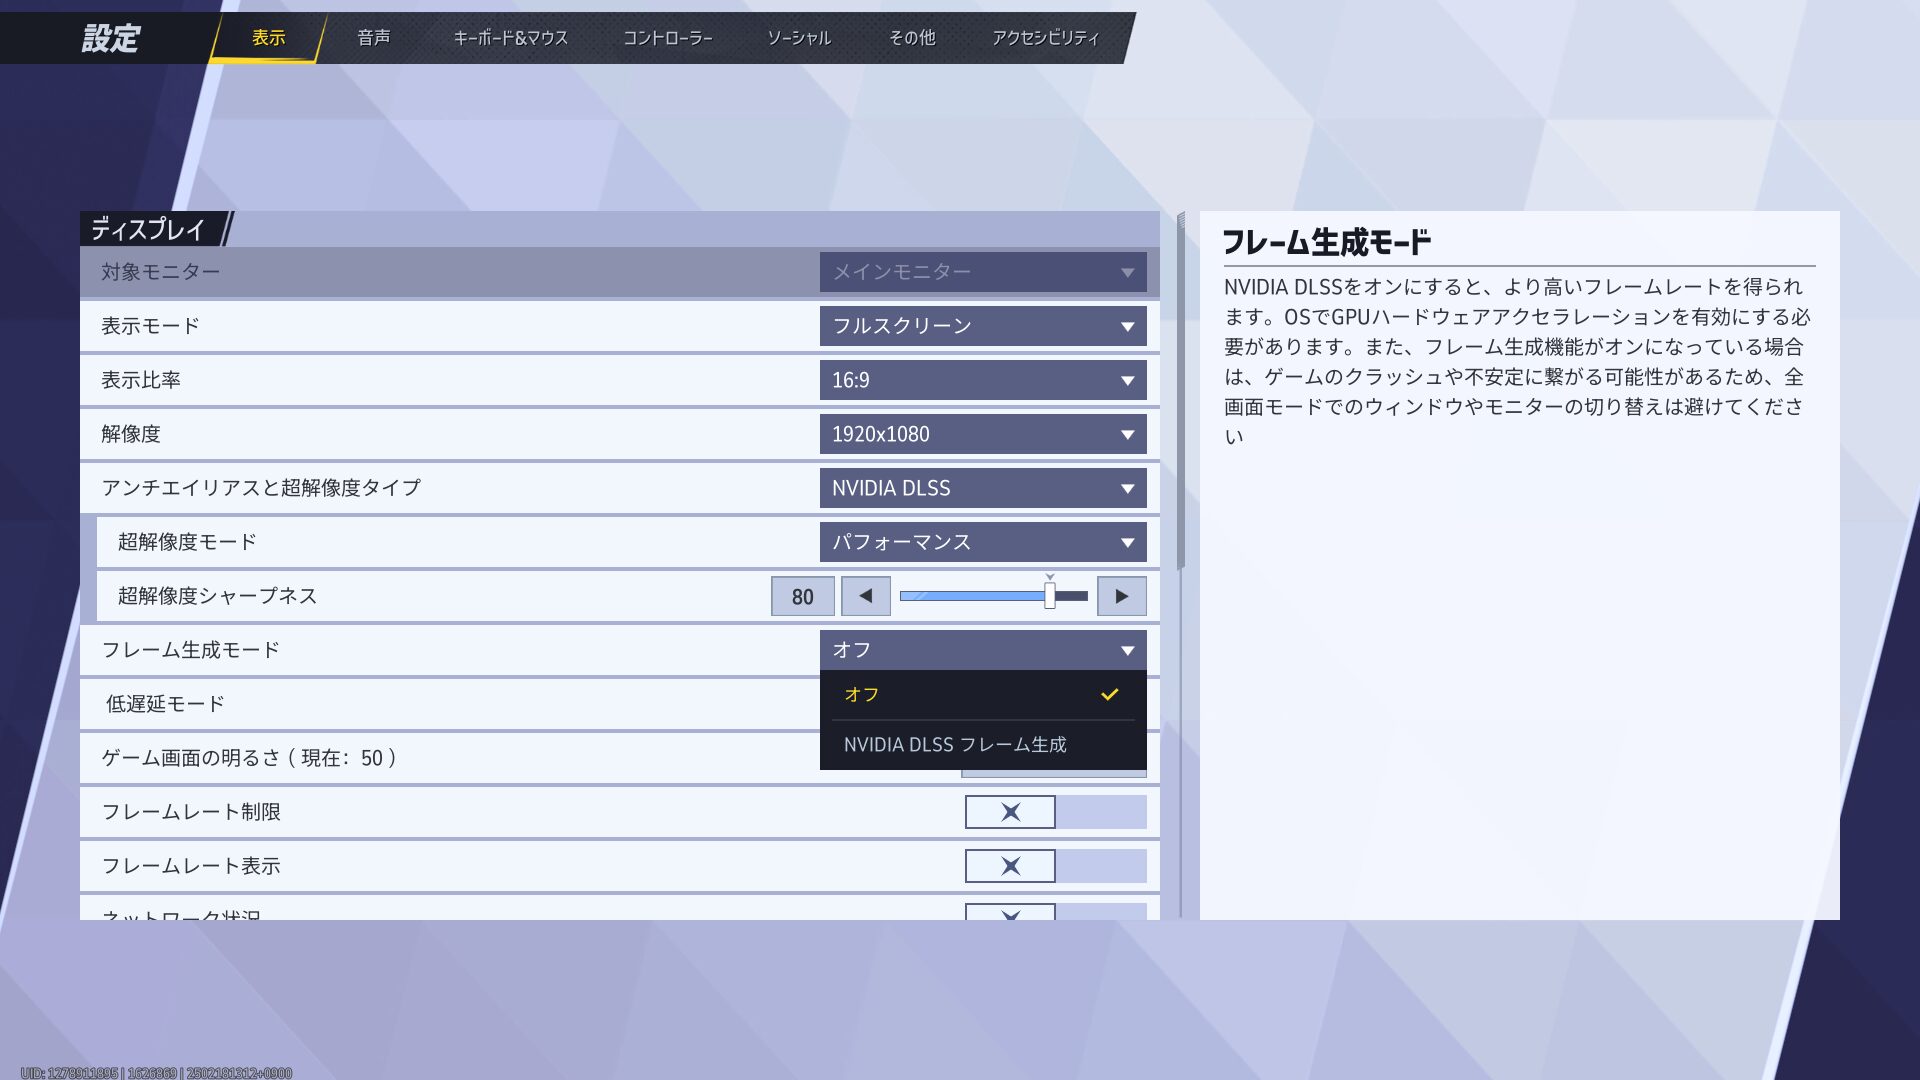Click フレーム生成モード dropdown arrow
This screenshot has width=1920, height=1080.
click(1127, 651)
